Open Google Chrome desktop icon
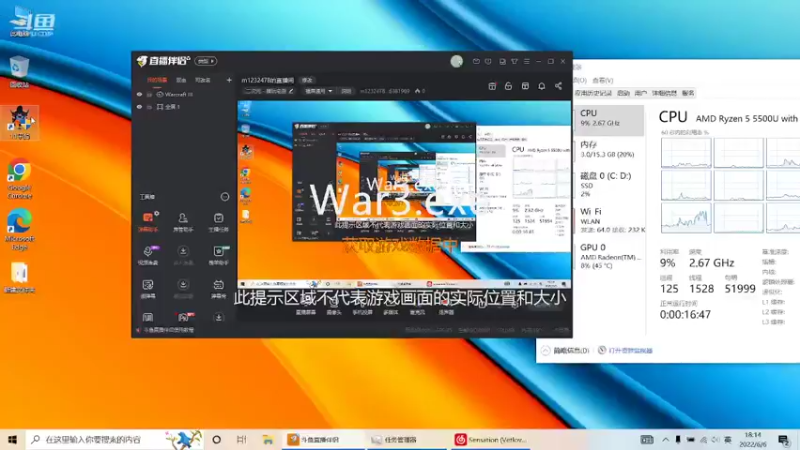Viewport: 800px width, 450px height. tap(19, 180)
